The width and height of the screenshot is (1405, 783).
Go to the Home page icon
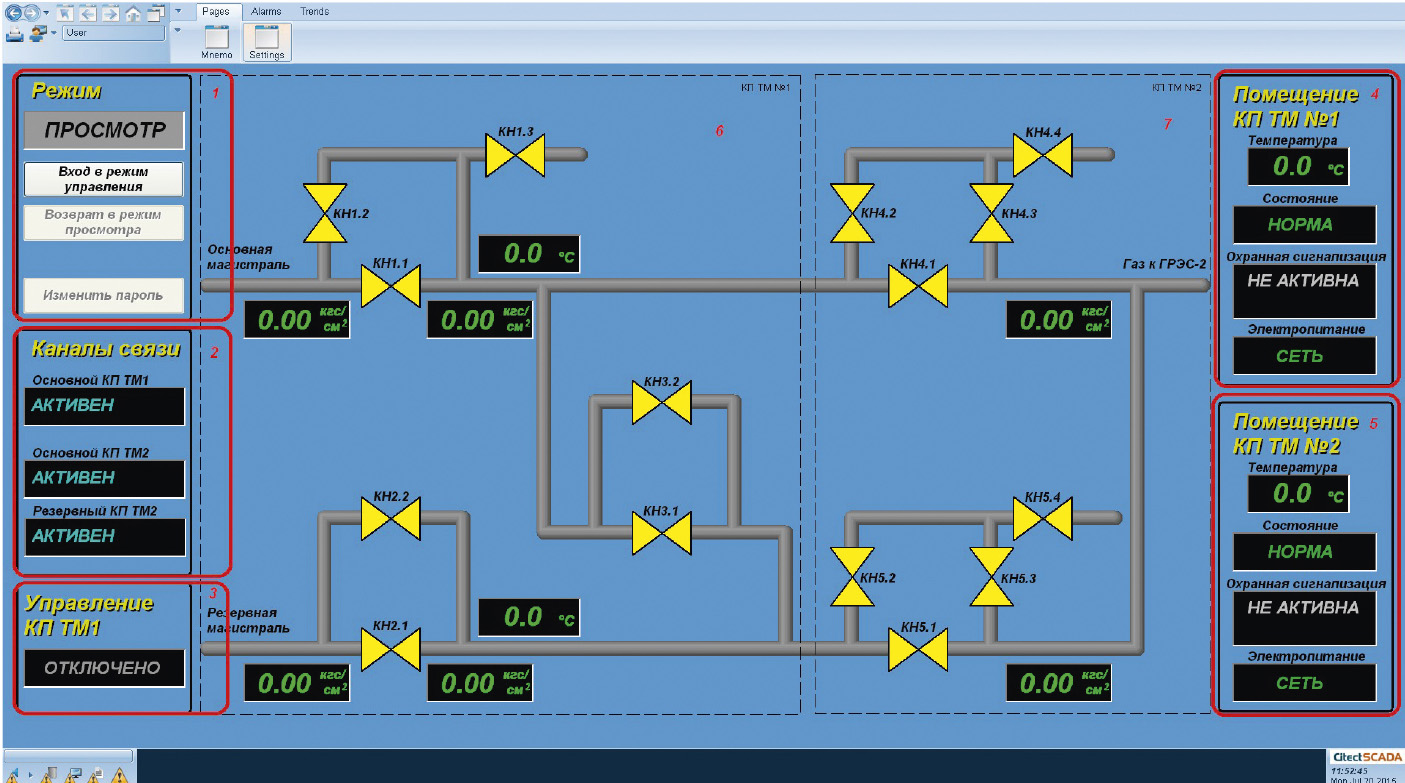pos(133,14)
